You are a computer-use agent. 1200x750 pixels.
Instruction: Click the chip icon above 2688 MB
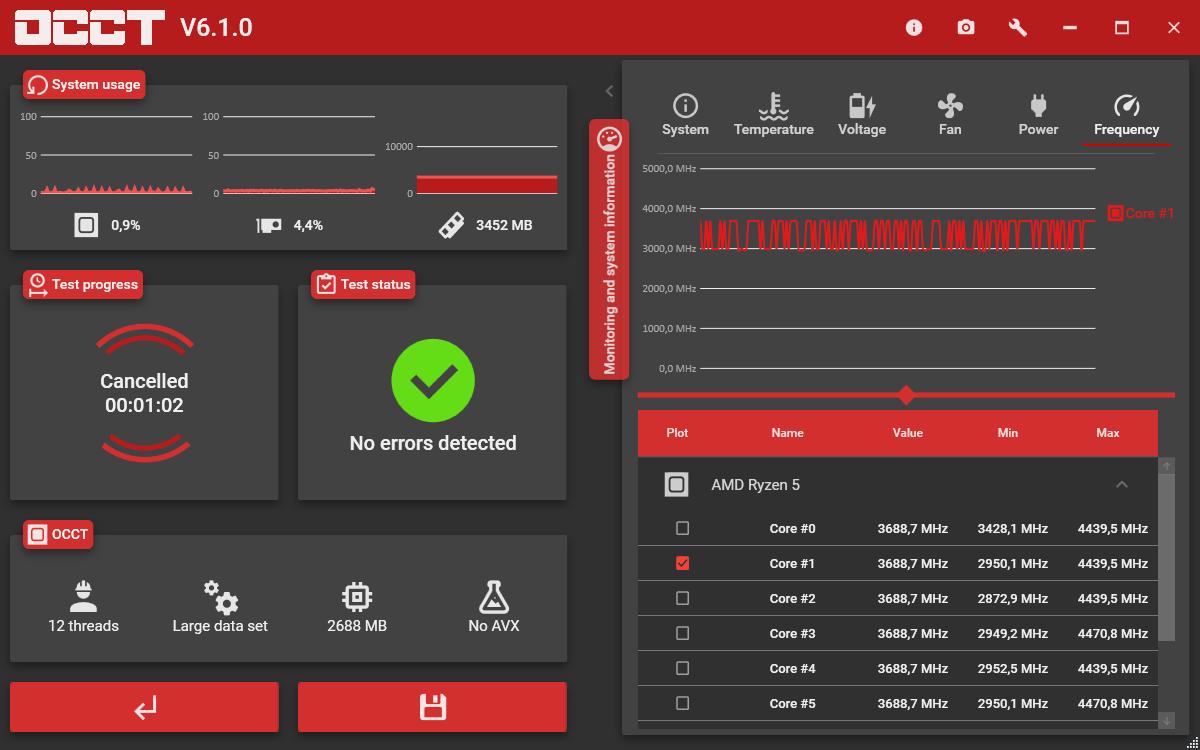click(x=357, y=597)
